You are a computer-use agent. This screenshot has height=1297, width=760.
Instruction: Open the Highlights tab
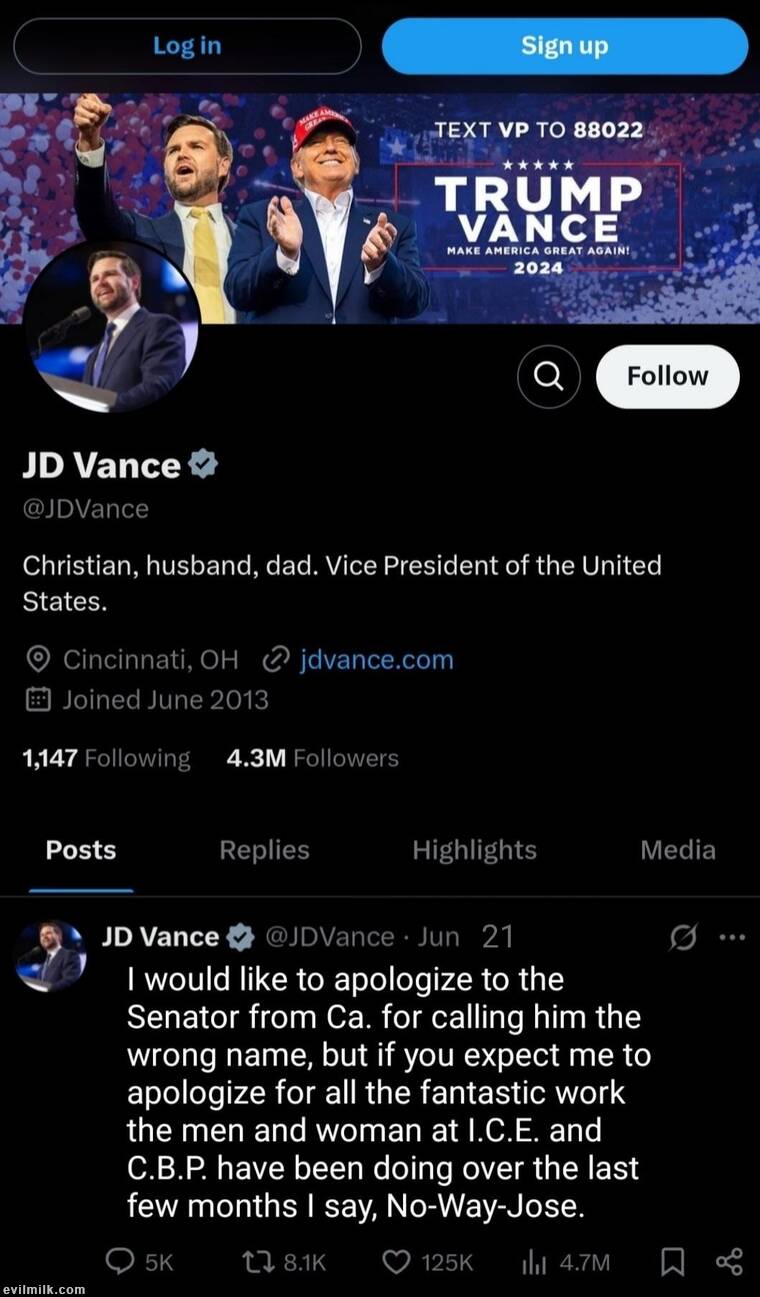pos(474,850)
